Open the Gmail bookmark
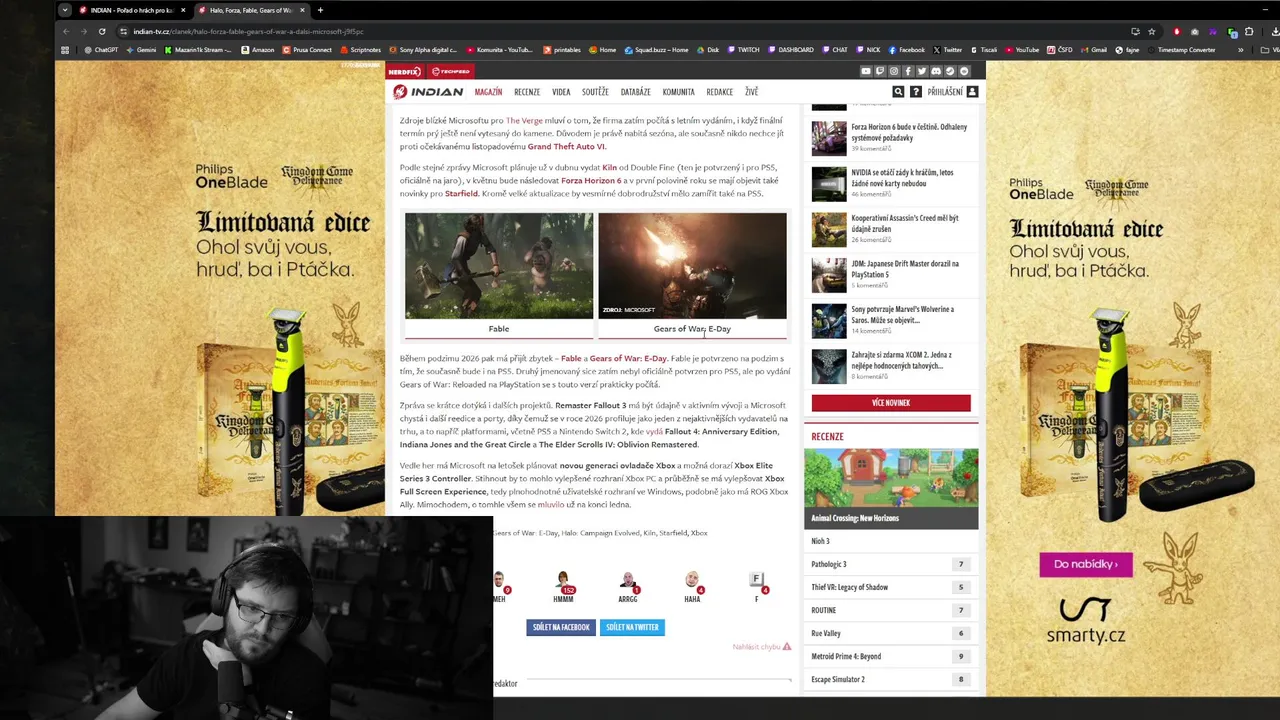1280x720 pixels. [1094, 50]
